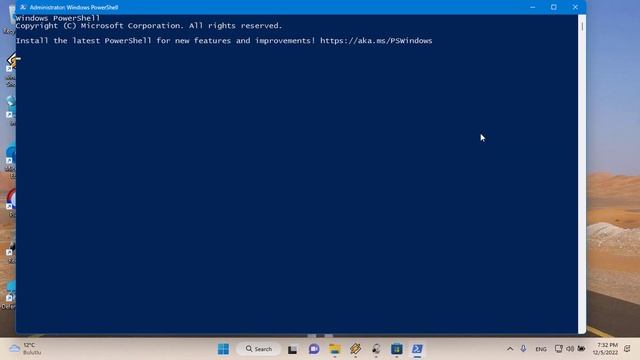Open the weather widget showing 12°C

[x=25, y=349]
